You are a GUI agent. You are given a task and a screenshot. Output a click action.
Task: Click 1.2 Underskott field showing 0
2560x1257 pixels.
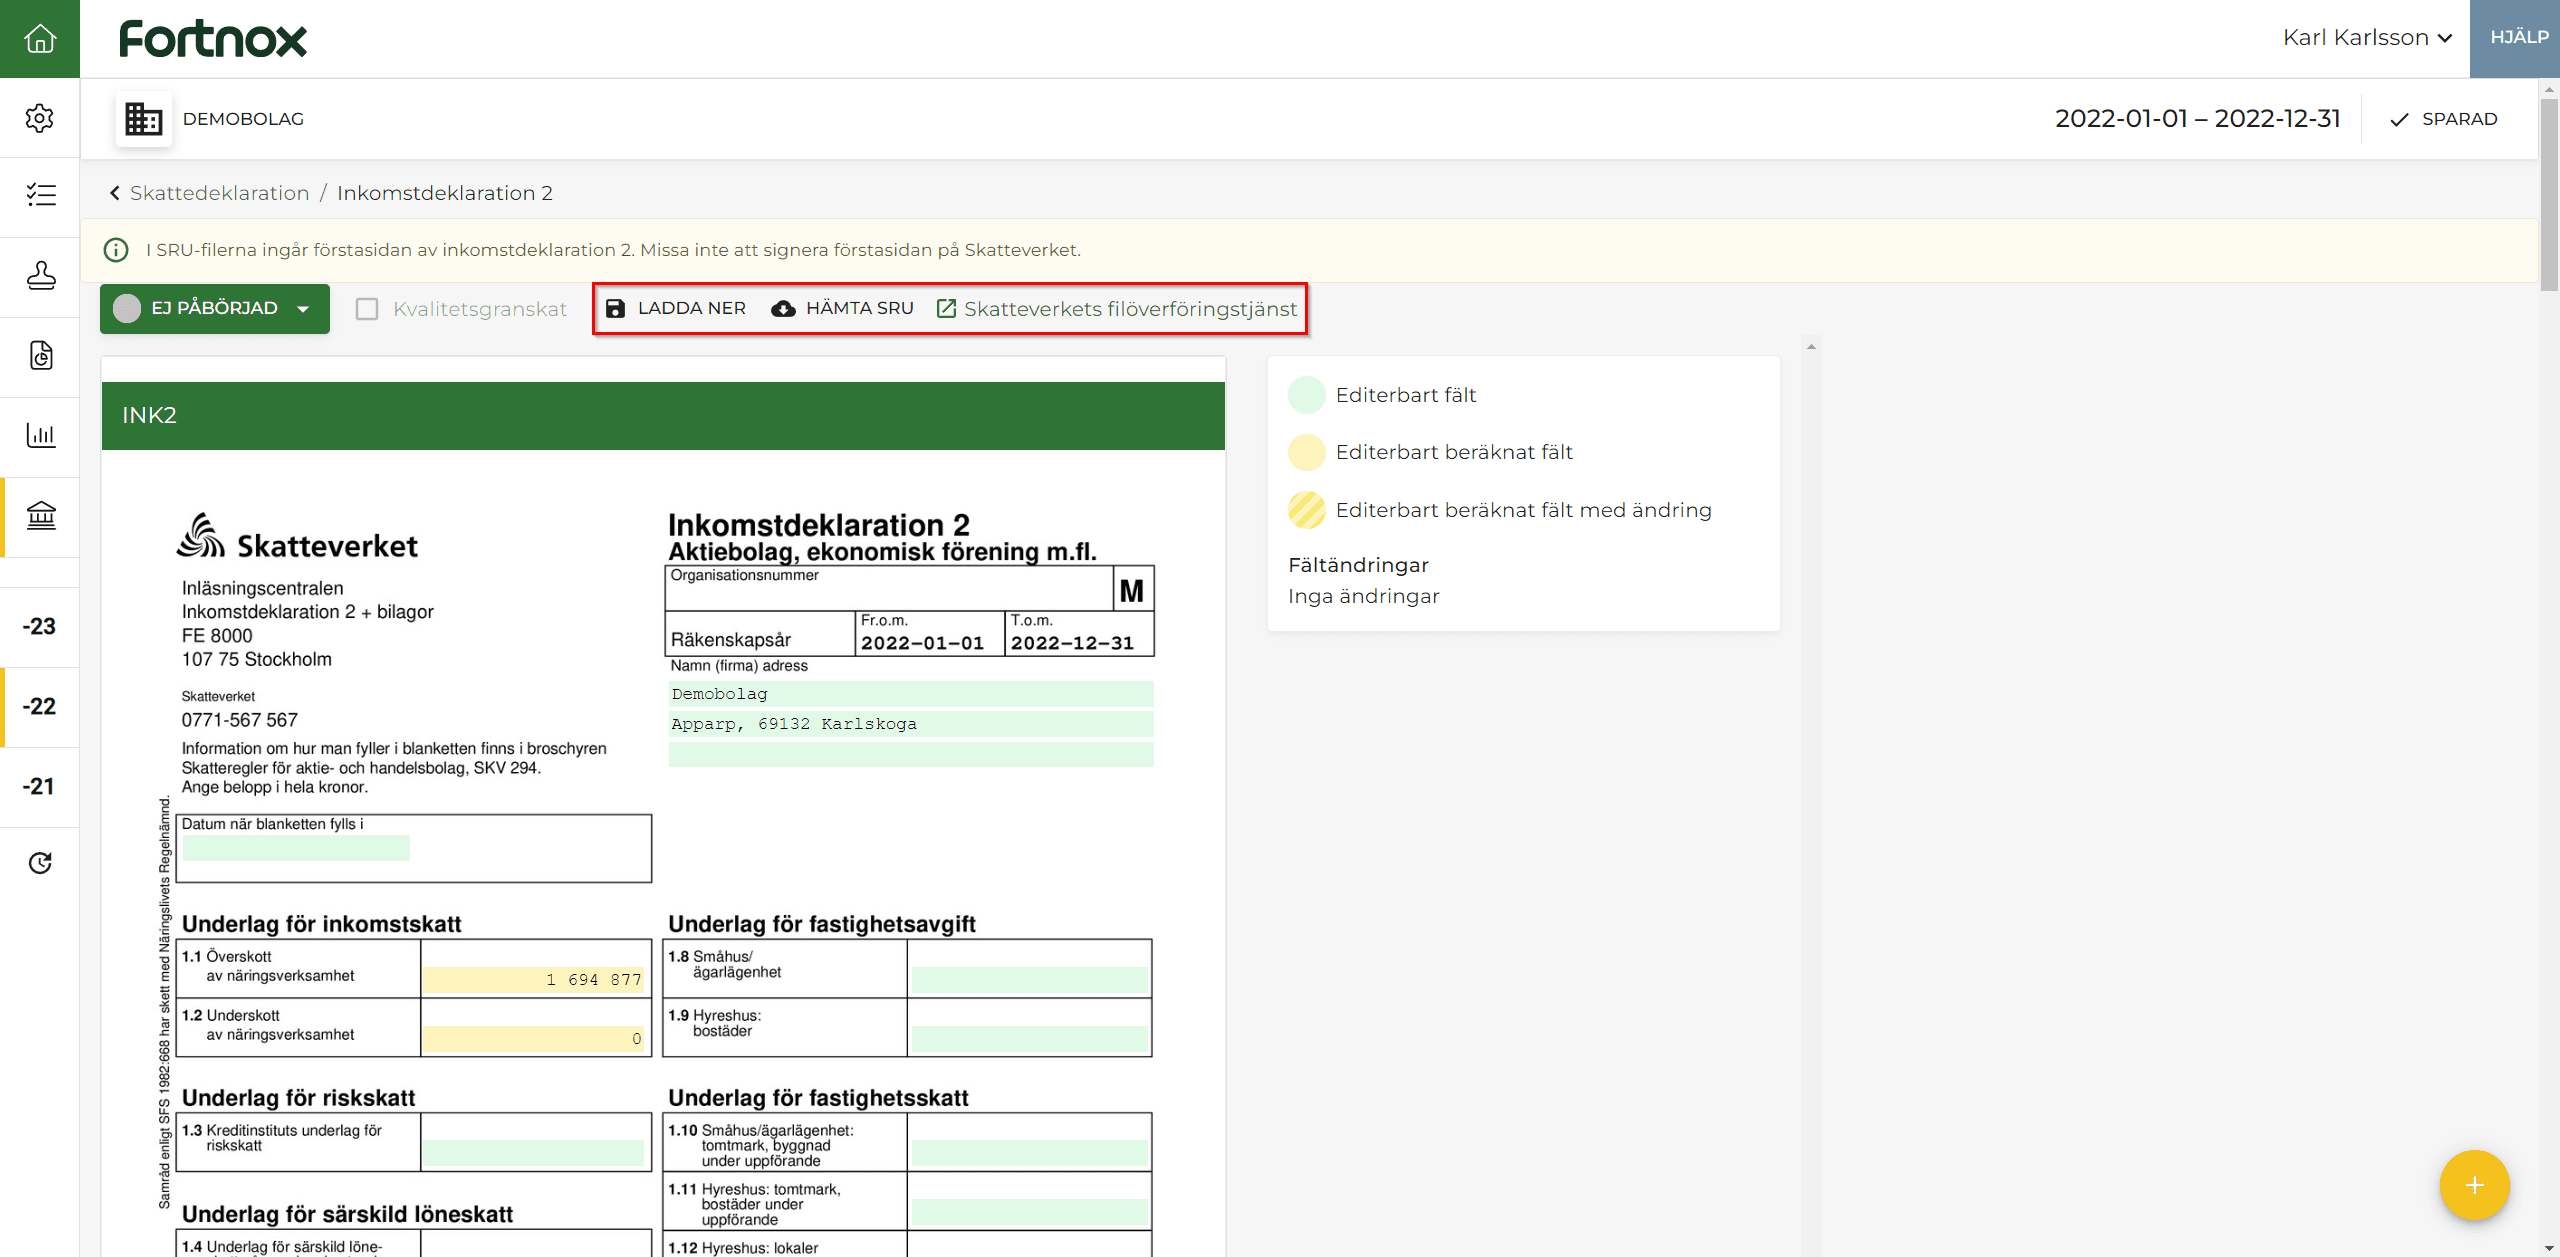tap(534, 1039)
